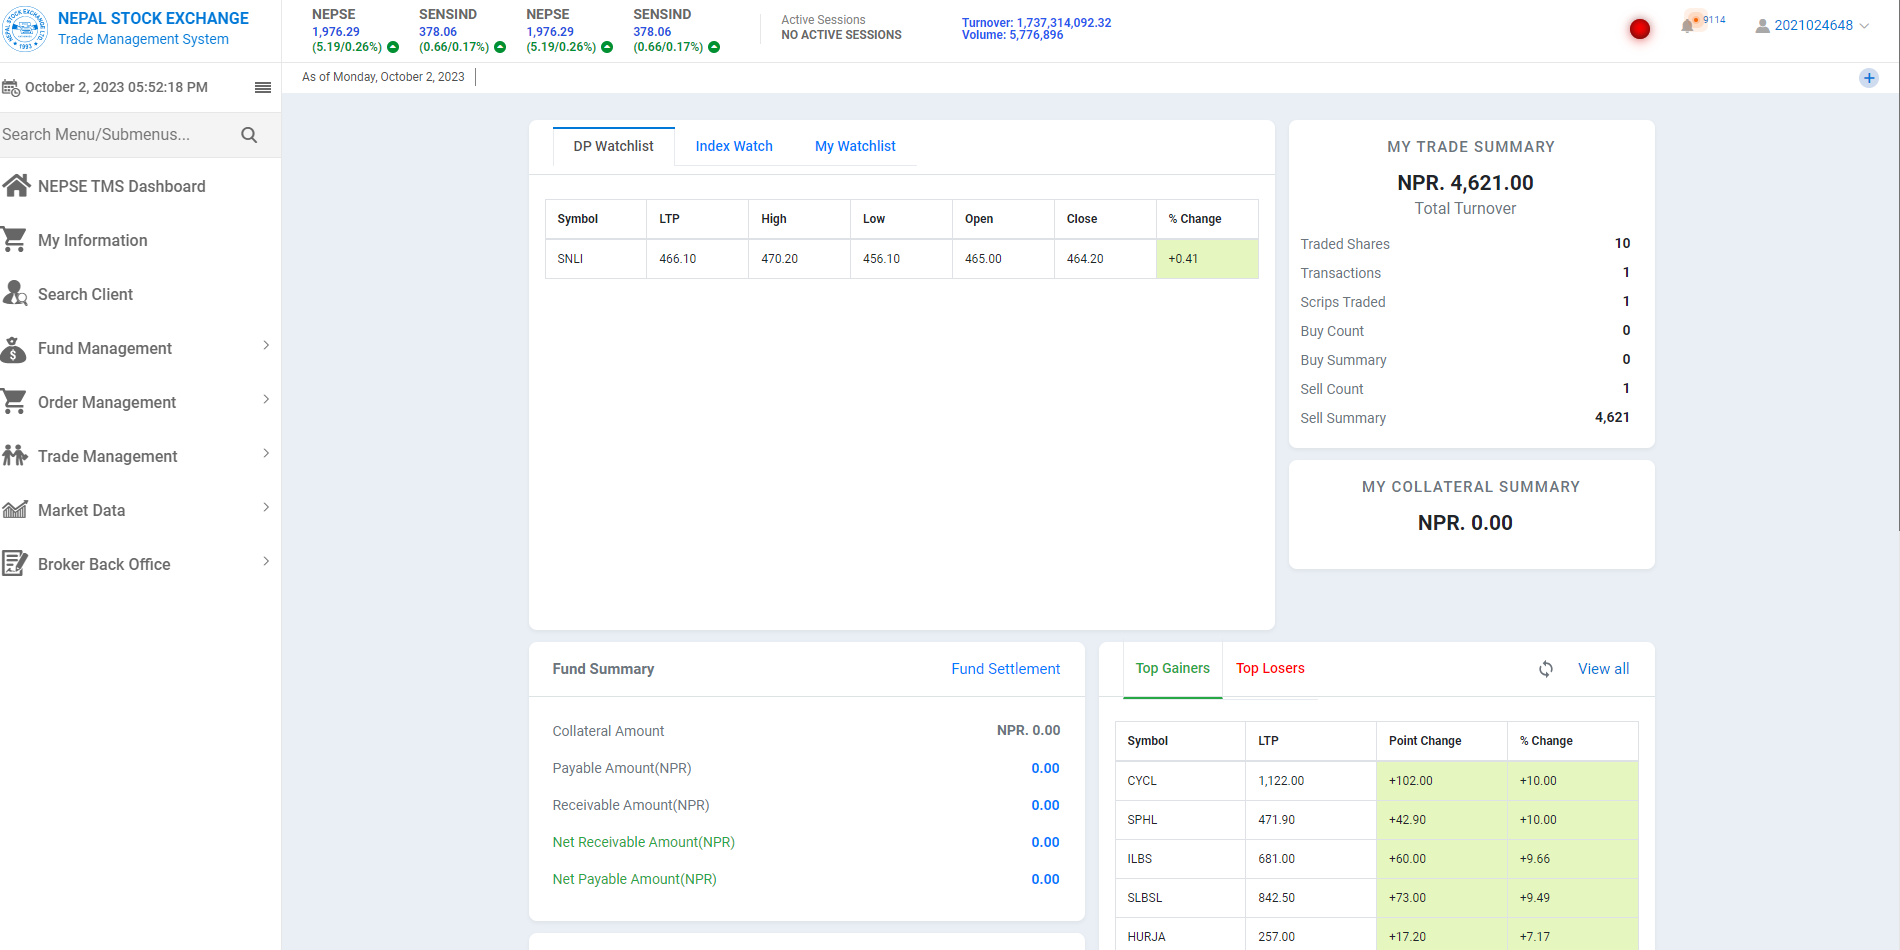Expand the Trade Management submenu chevron
This screenshot has height=950, width=1900.
266,453
